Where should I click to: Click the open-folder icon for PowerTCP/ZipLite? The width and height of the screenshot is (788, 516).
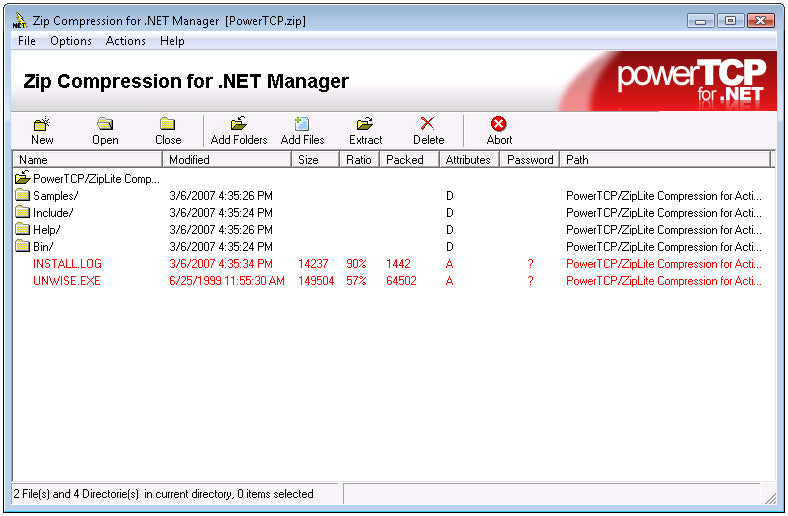[x=23, y=177]
